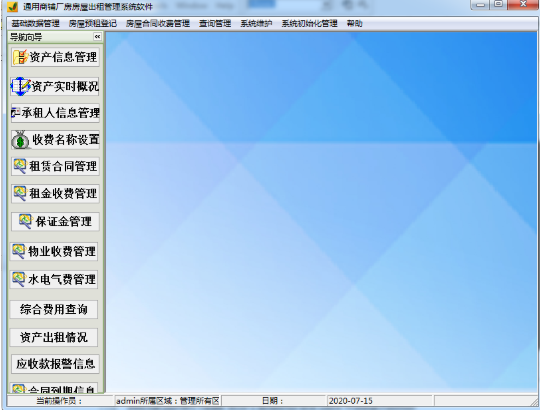Click the magnifier icon on 保证金管理

point(25,221)
